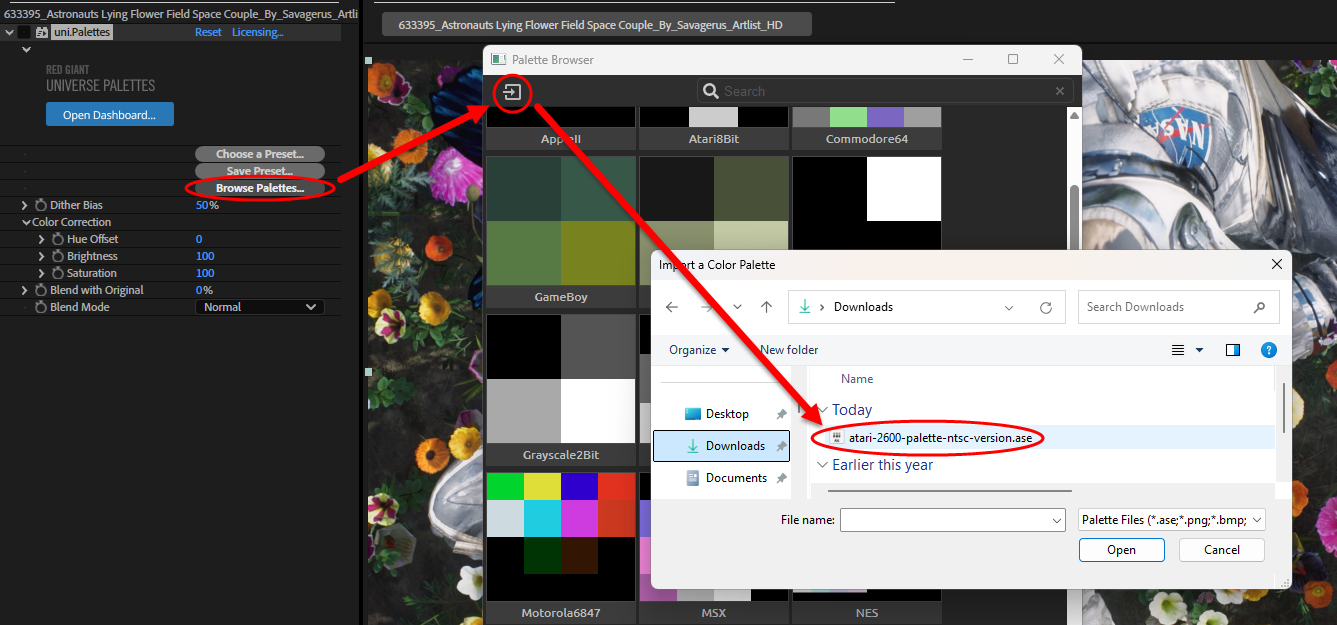Open the Blend Mode dropdown set to Normal
Screen dimensions: 1337x625
point(259,307)
